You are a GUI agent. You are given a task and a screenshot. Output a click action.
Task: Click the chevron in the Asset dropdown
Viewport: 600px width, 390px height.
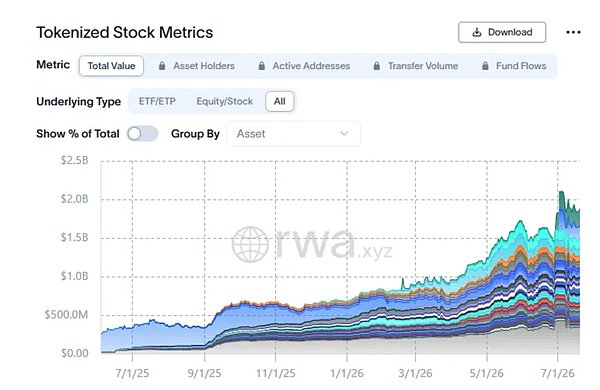(x=344, y=134)
